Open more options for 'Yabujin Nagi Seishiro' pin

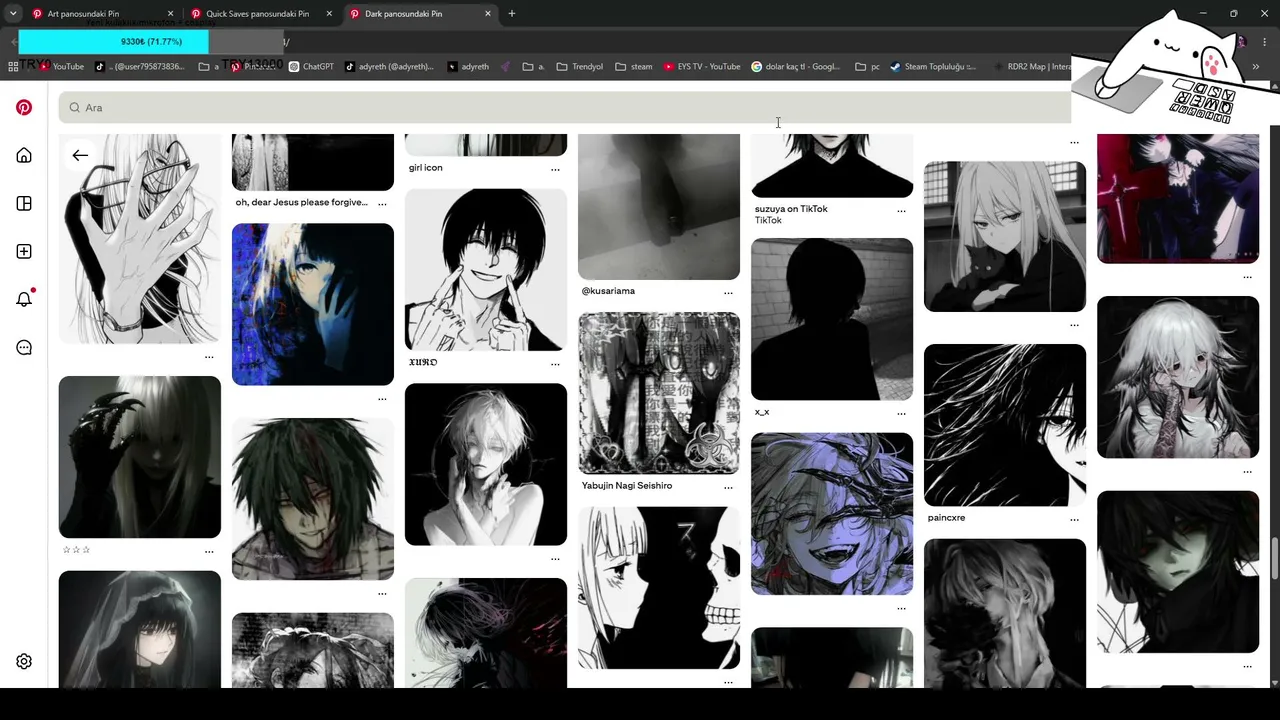click(728, 488)
